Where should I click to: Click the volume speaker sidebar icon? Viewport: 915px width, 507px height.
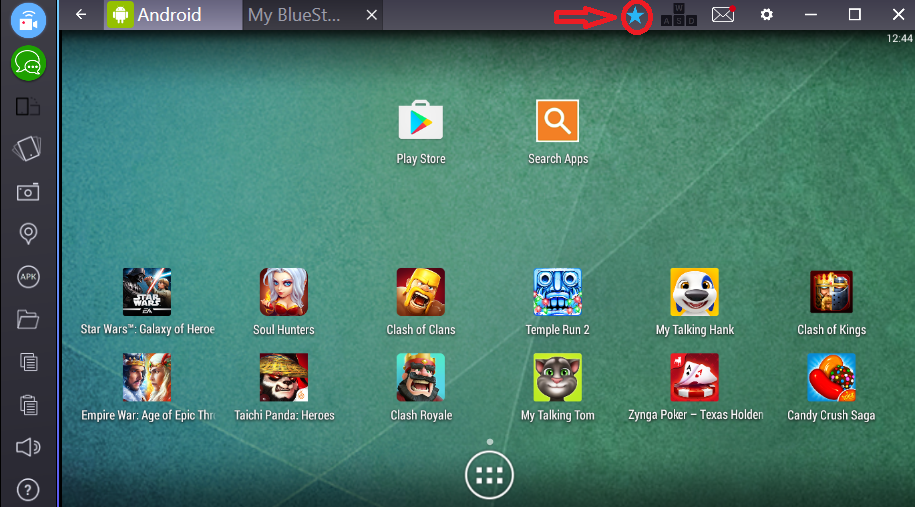click(28, 447)
